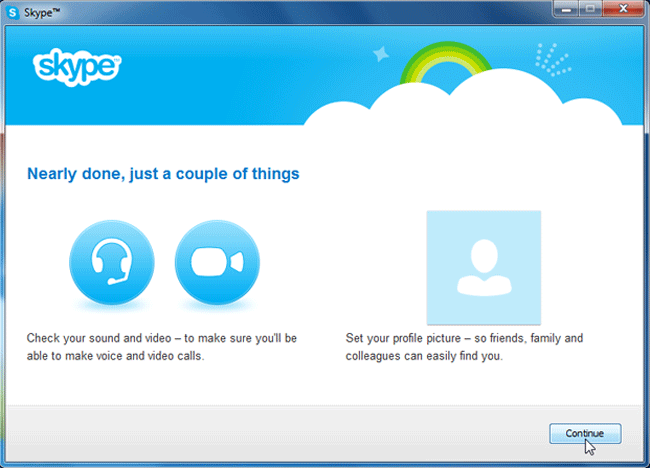Click the headset sound check icon
Viewport: 650px width, 468px height.
[x=112, y=263]
